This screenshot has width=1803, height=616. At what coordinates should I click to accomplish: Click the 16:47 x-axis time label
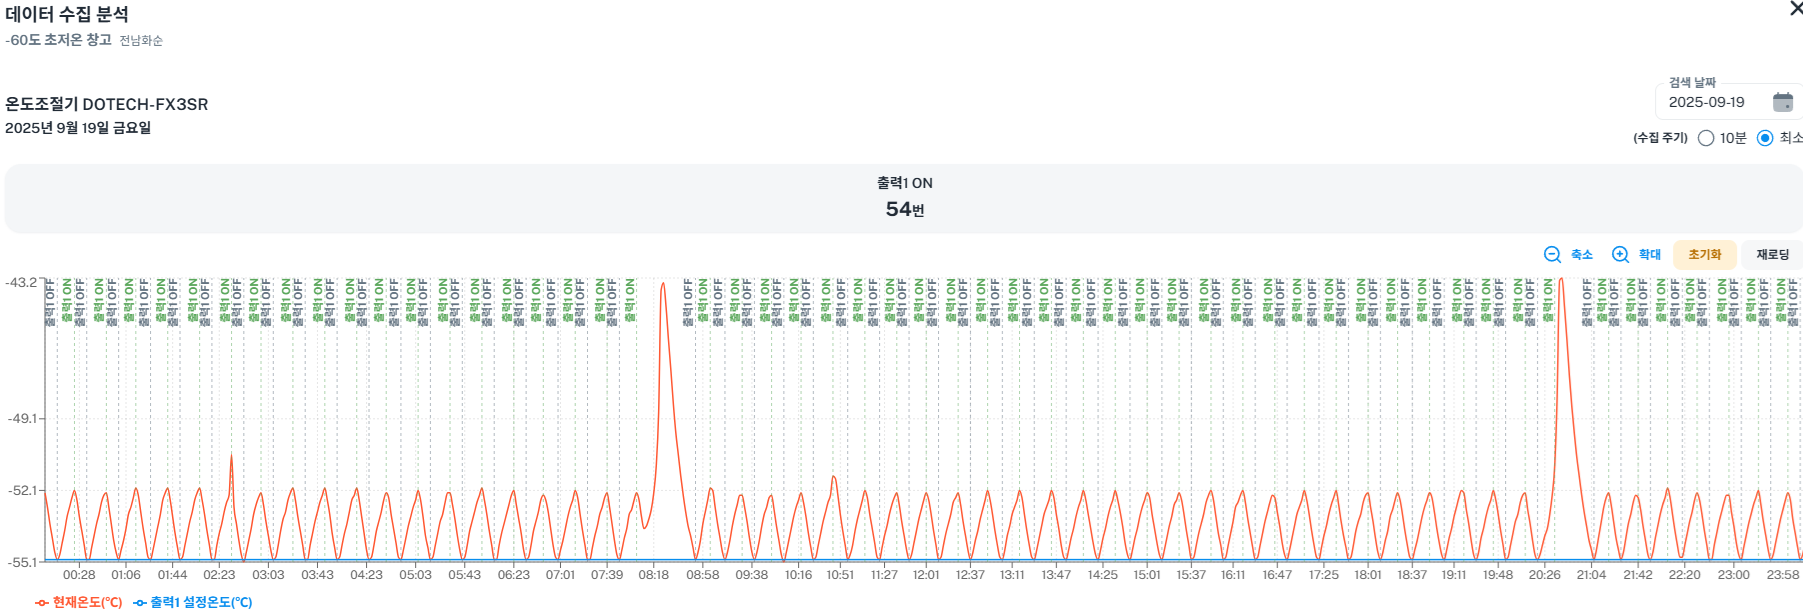point(1277,575)
